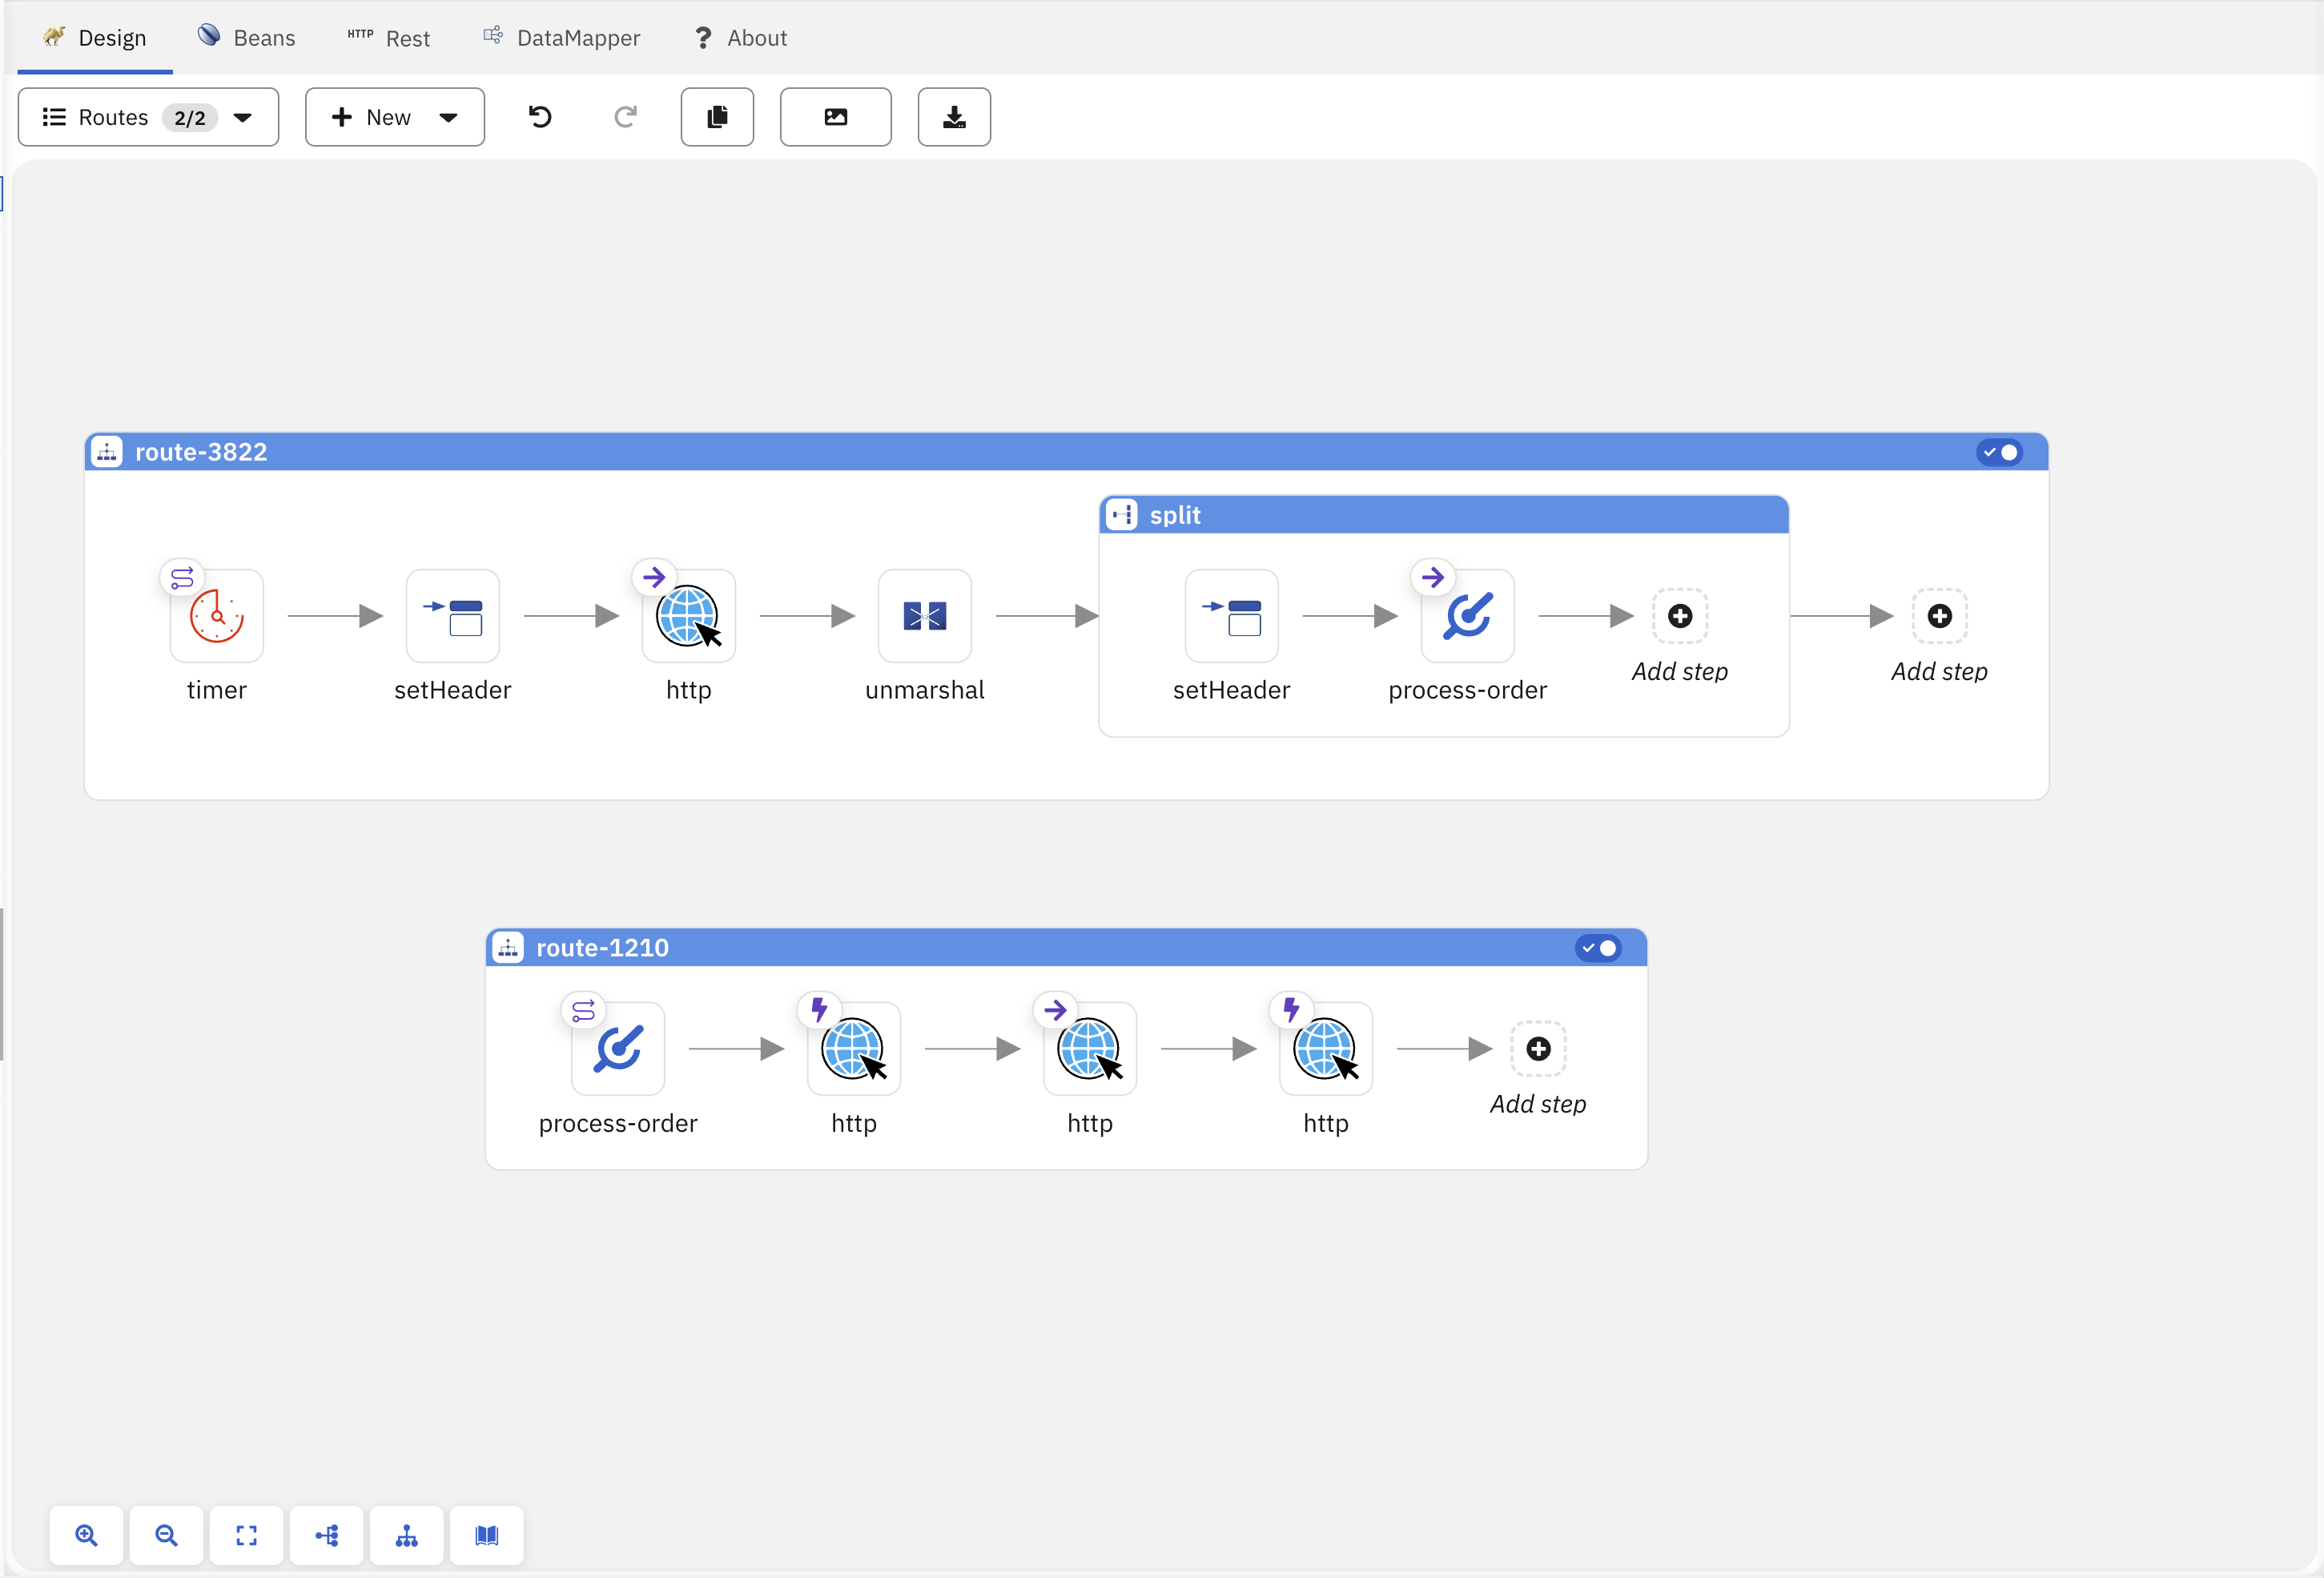Click the export as image icon
The width and height of the screenshot is (2324, 1578).
coord(836,117)
